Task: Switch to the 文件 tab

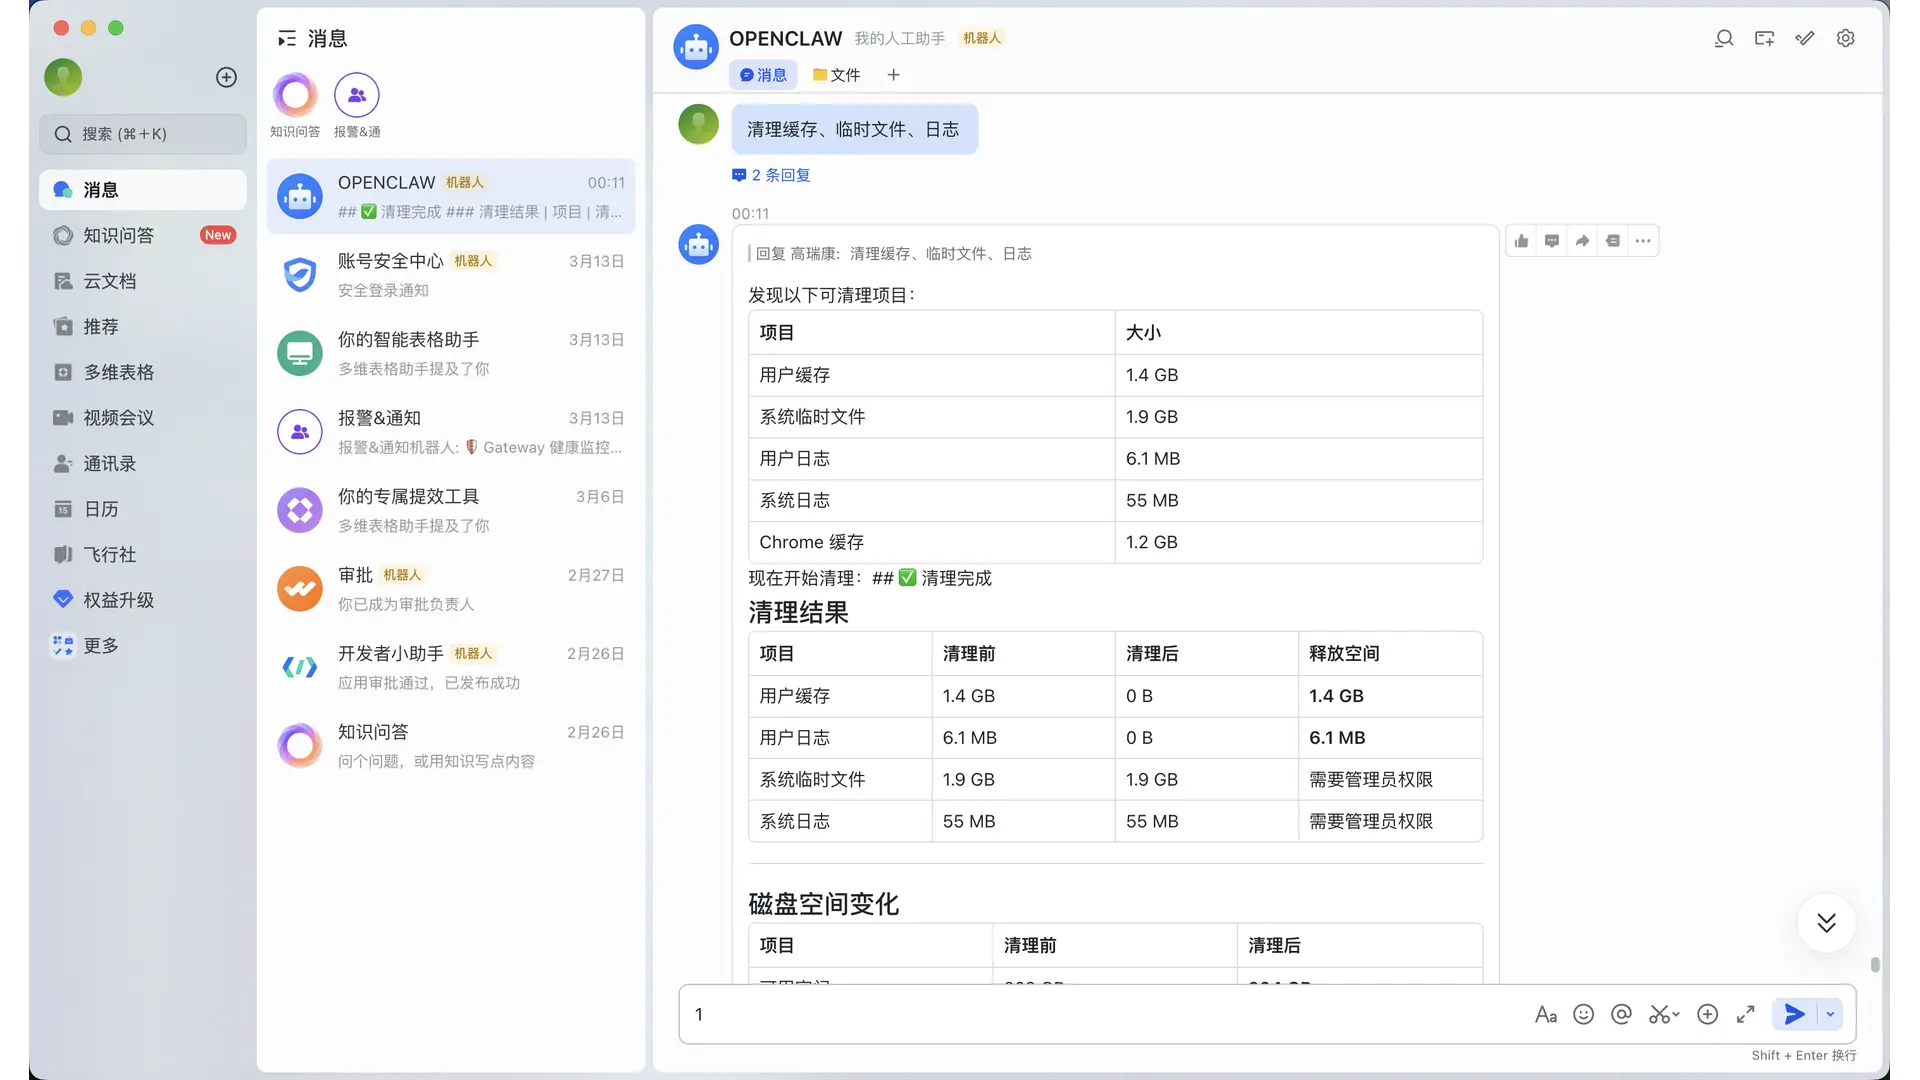Action: [x=836, y=75]
